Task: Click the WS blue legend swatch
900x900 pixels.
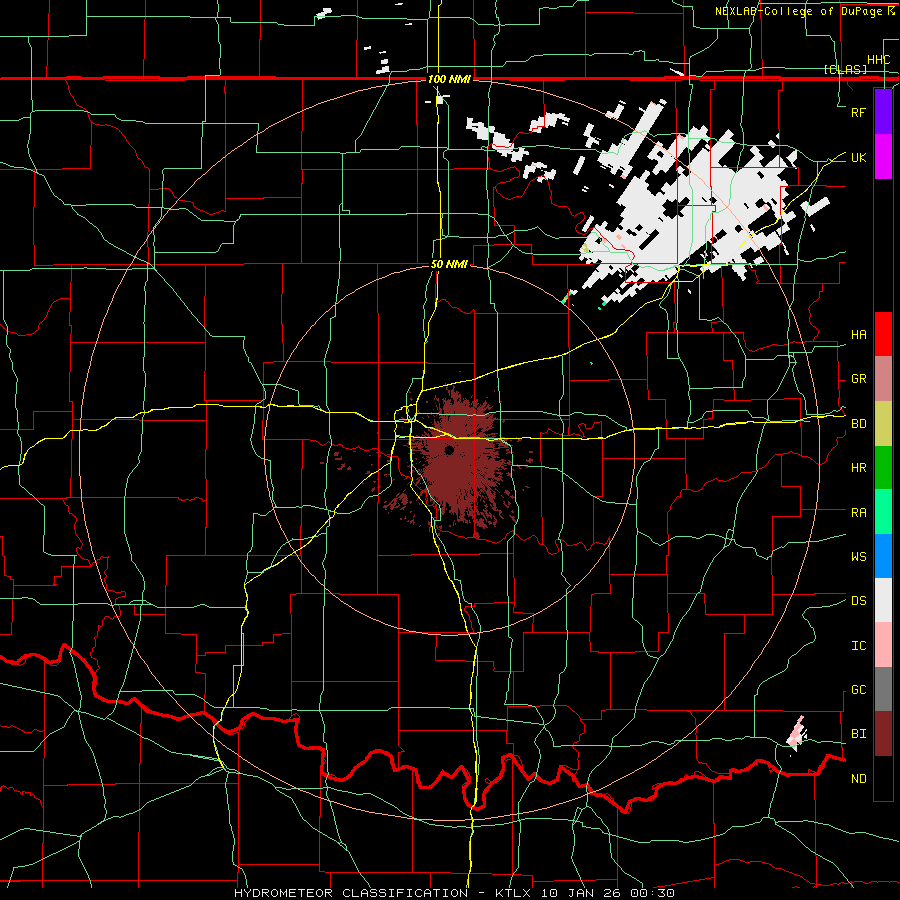Action: pyautogui.click(x=883, y=556)
